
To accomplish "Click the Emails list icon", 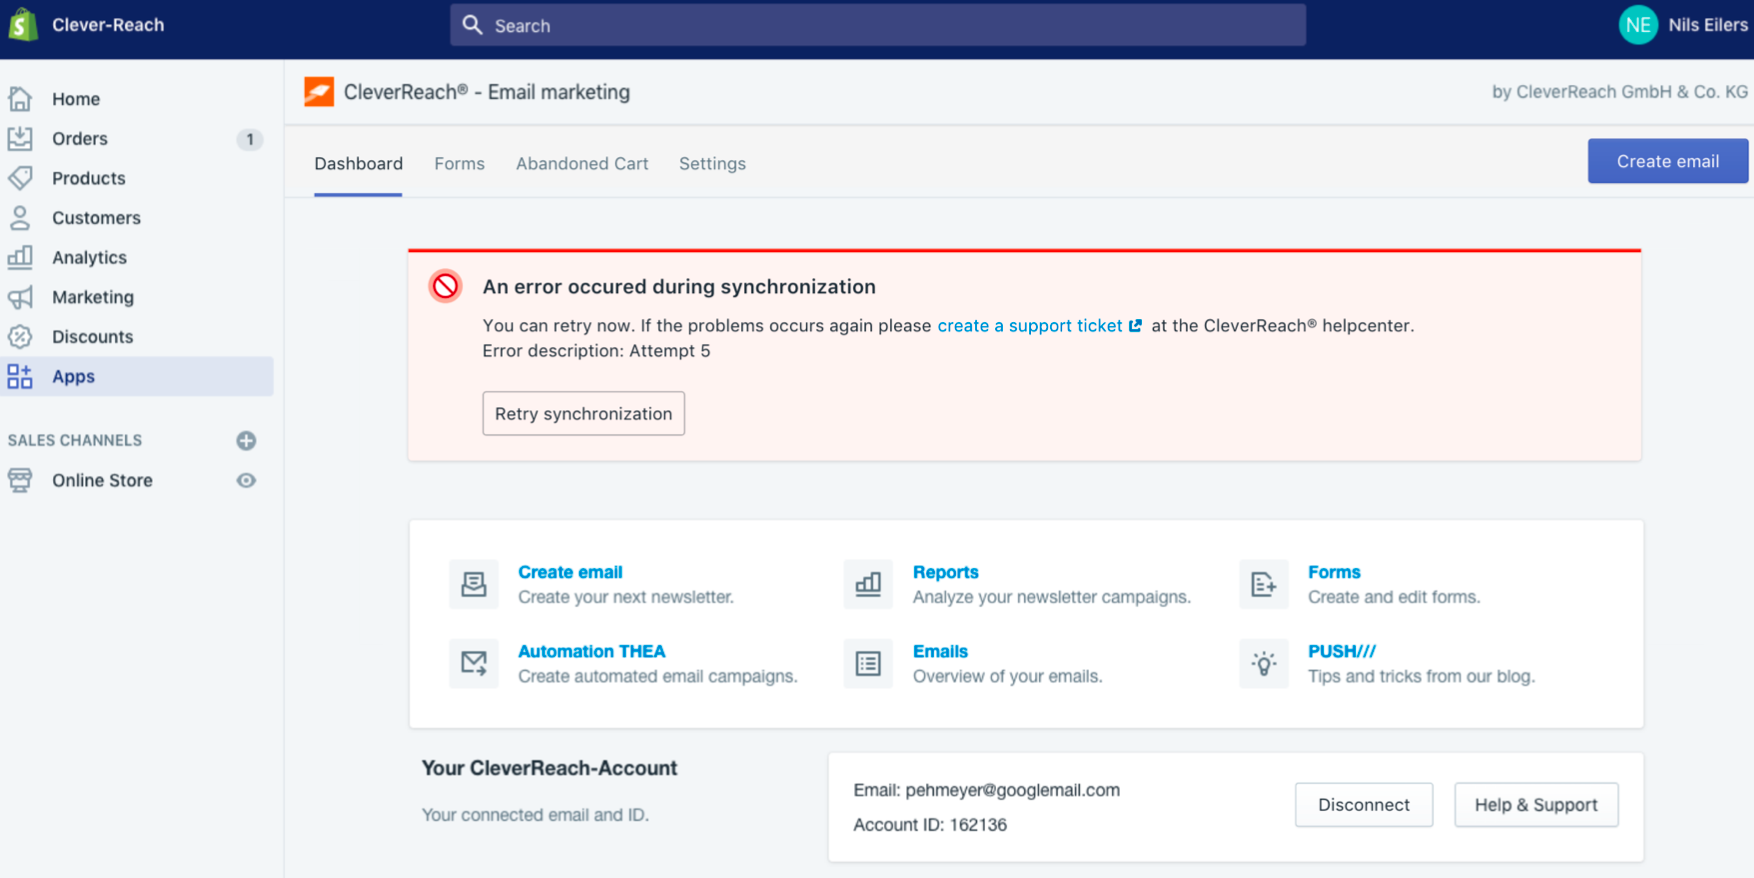I will pyautogui.click(x=868, y=663).
